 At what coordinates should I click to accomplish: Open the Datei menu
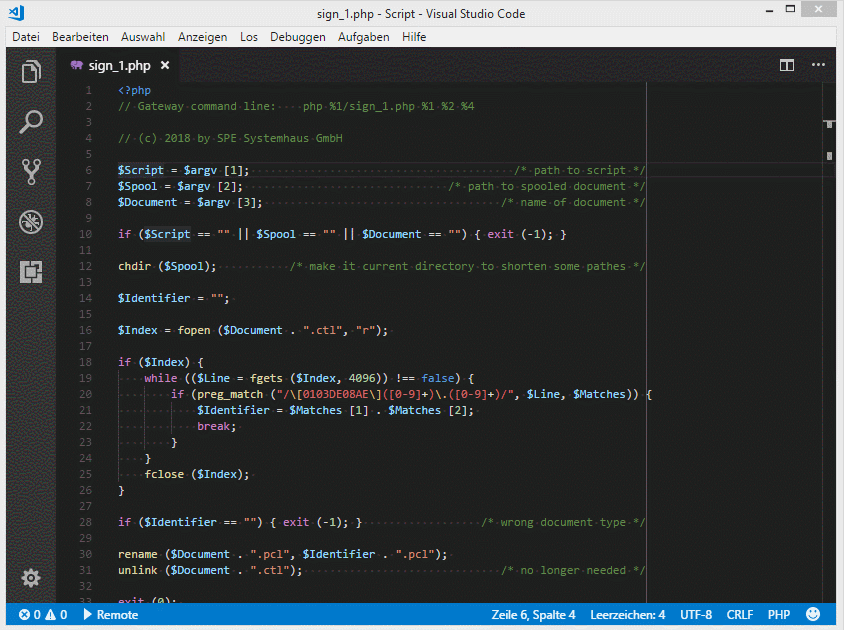[26, 37]
